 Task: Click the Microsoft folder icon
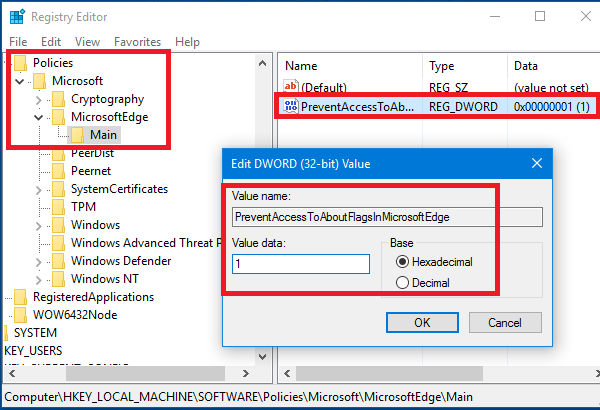point(40,81)
